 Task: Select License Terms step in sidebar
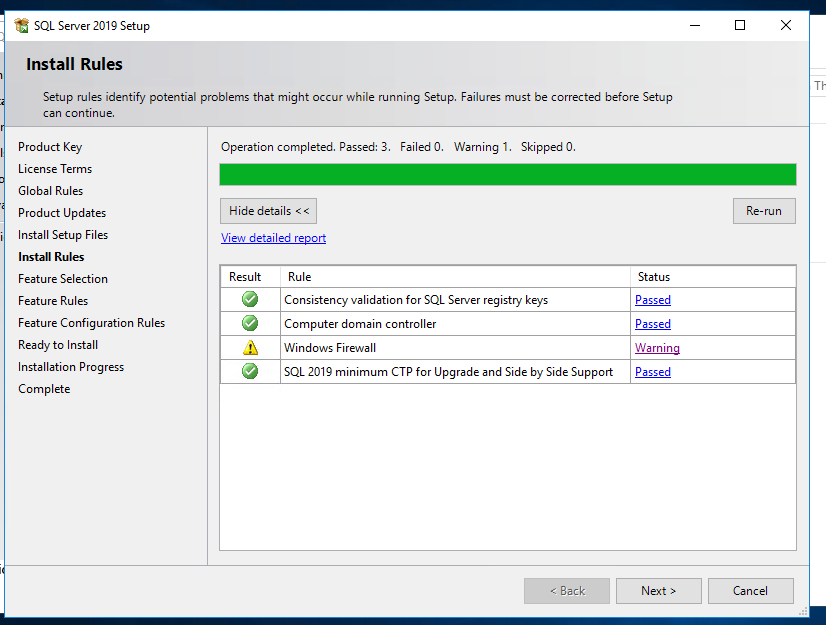(55, 169)
